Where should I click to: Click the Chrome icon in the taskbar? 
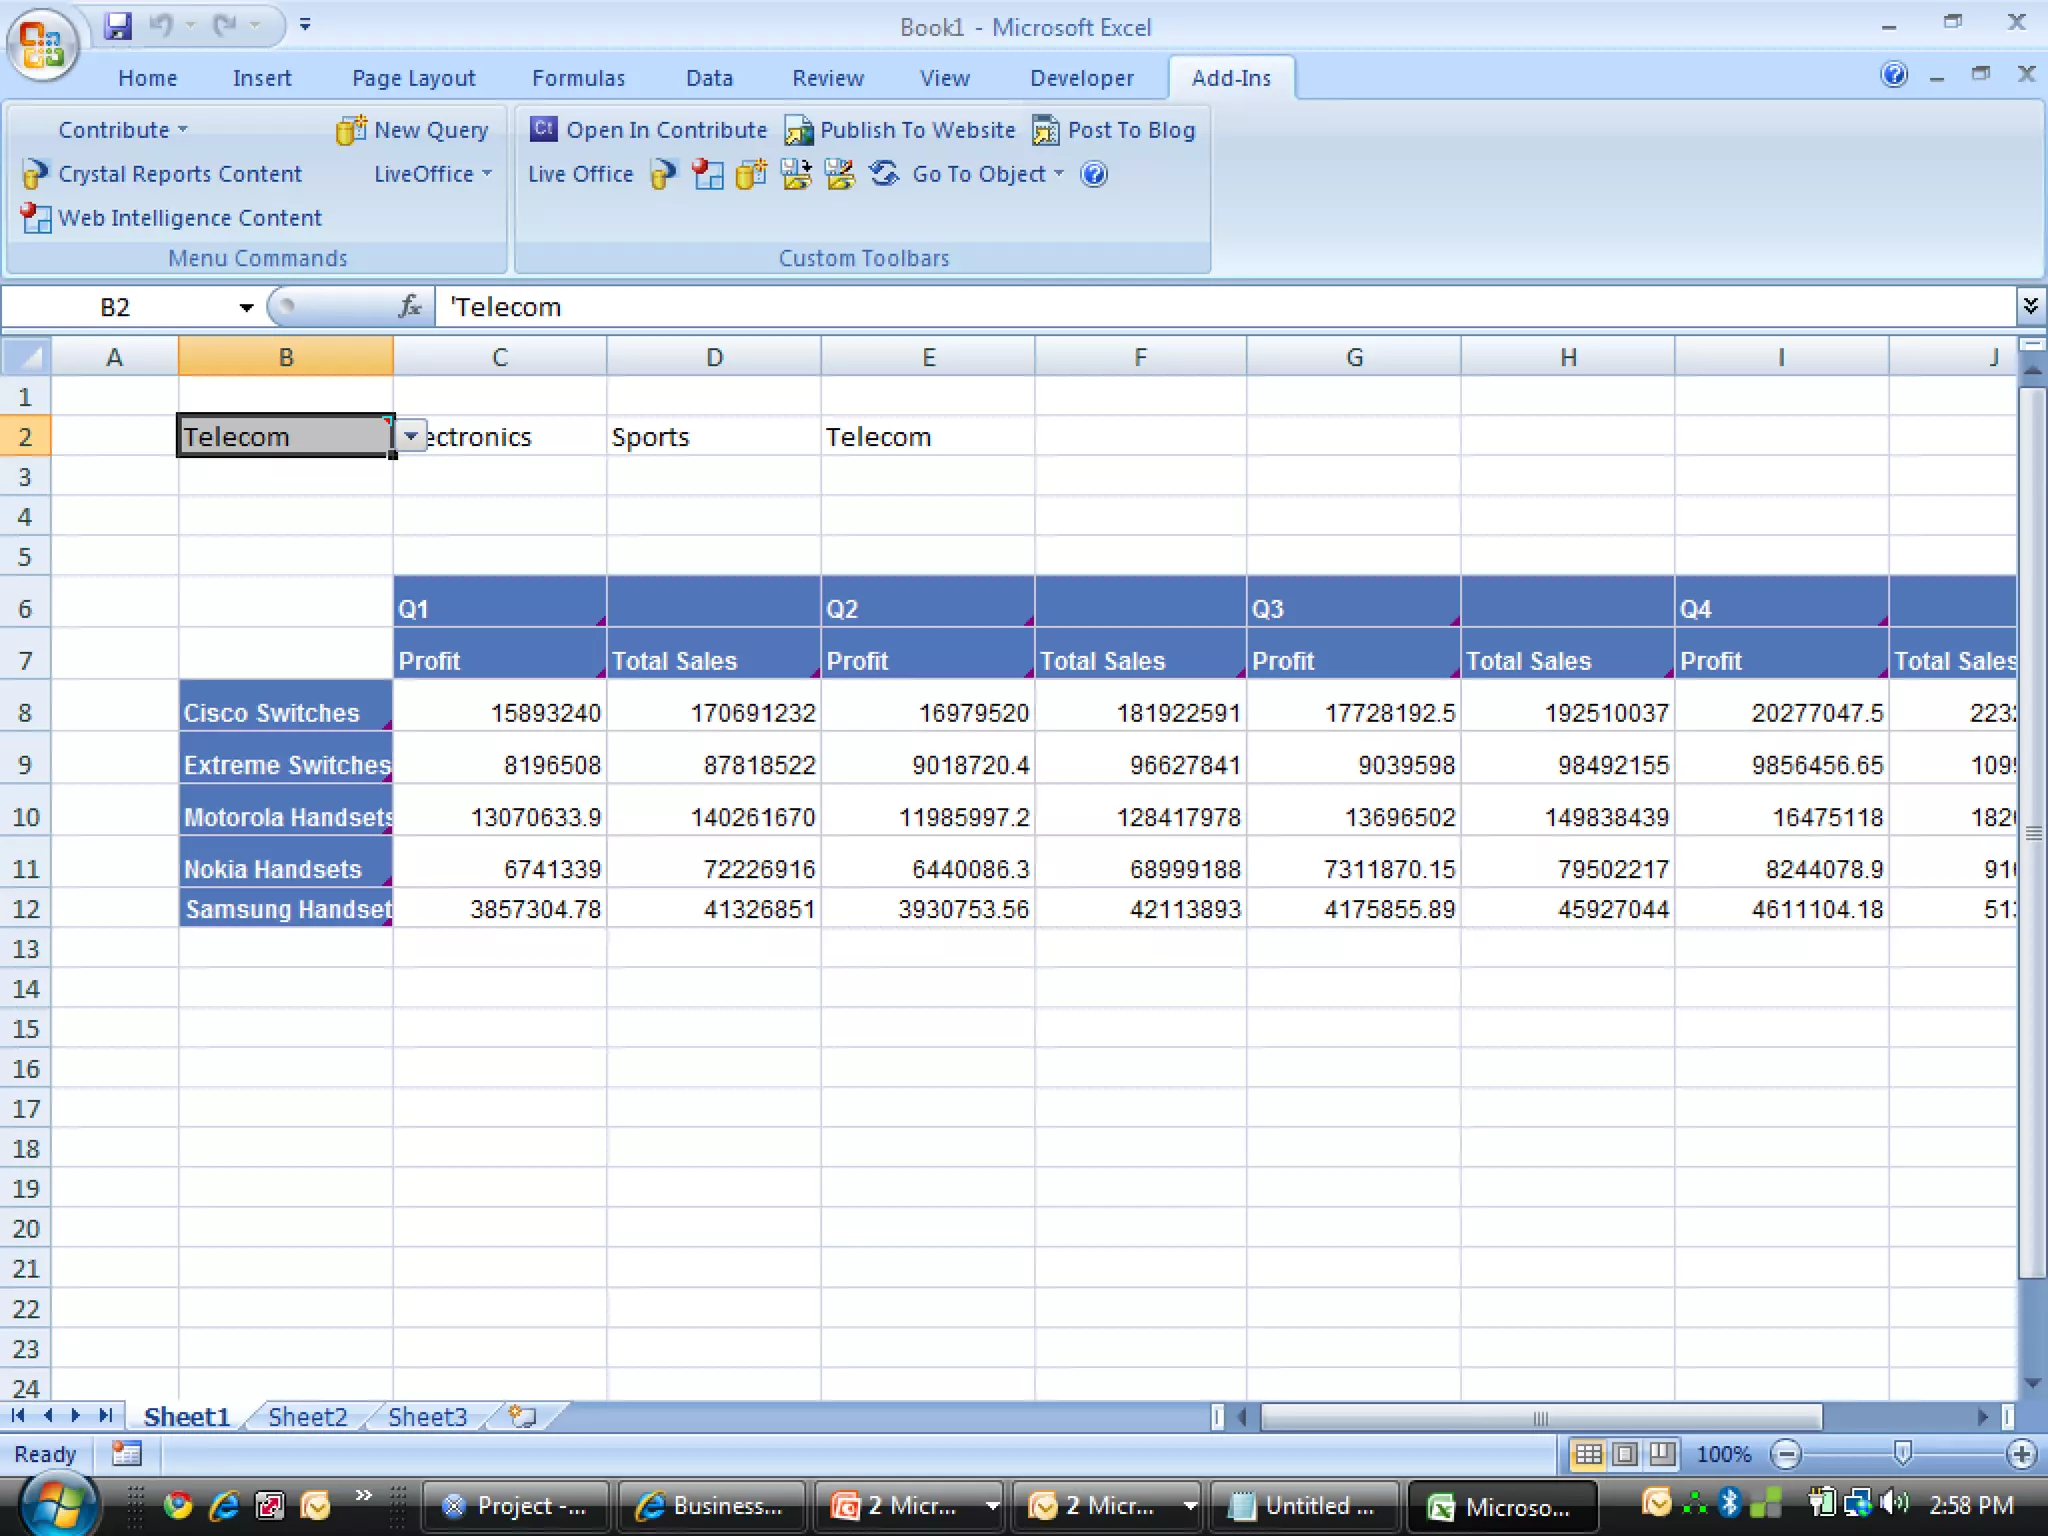pos(179,1505)
